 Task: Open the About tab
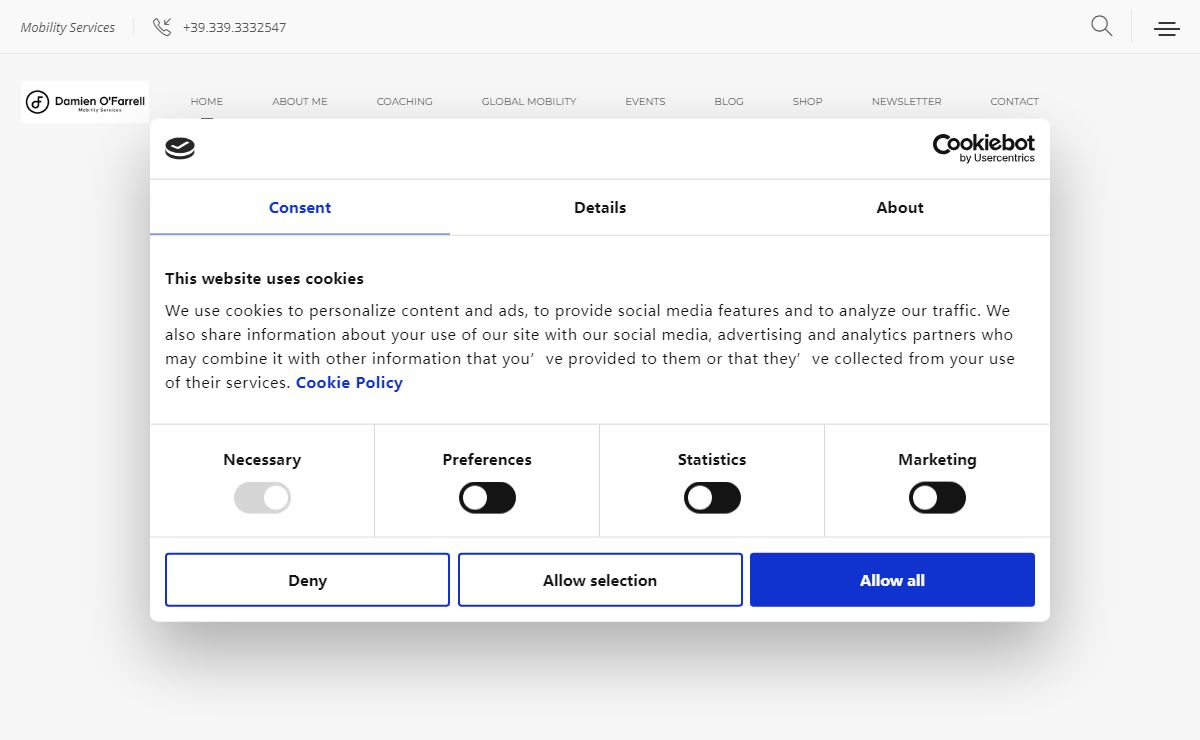[900, 208]
